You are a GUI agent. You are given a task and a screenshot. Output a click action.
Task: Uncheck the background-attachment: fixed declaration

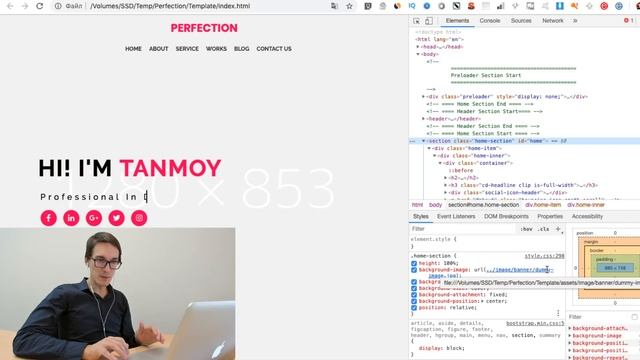pos(414,295)
